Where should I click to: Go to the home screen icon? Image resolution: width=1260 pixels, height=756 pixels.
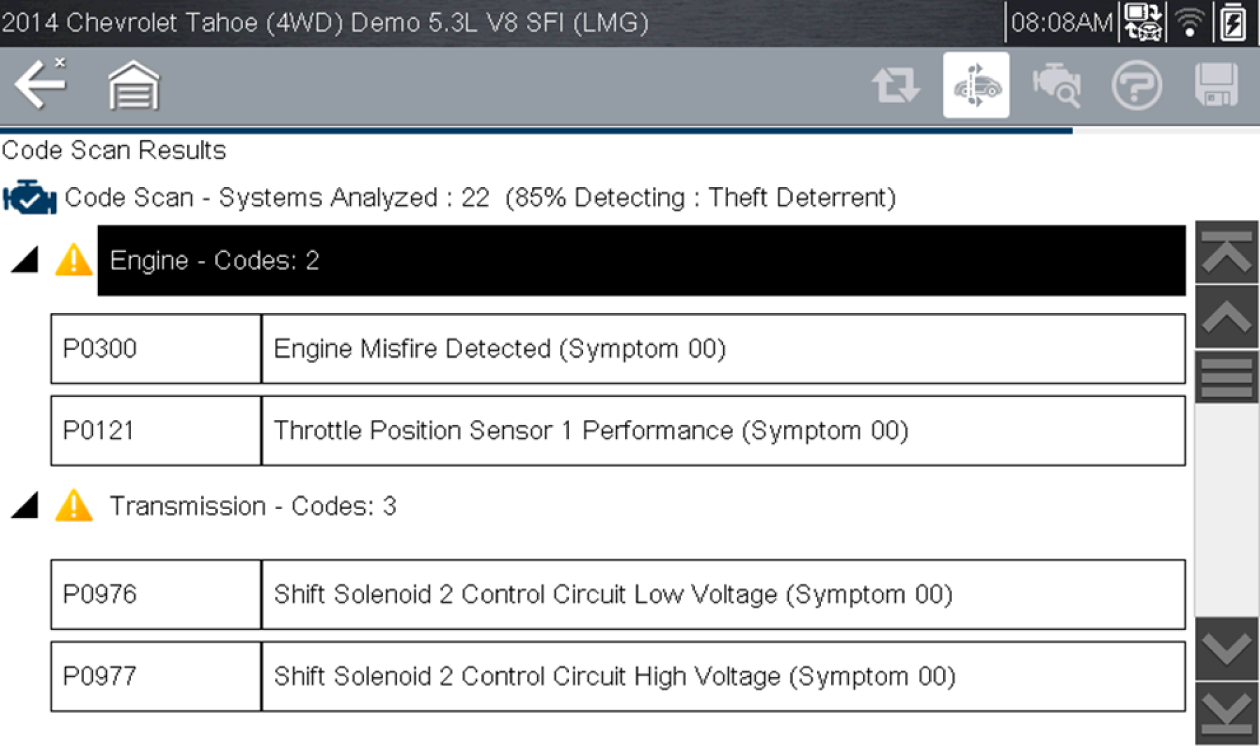coord(134,87)
